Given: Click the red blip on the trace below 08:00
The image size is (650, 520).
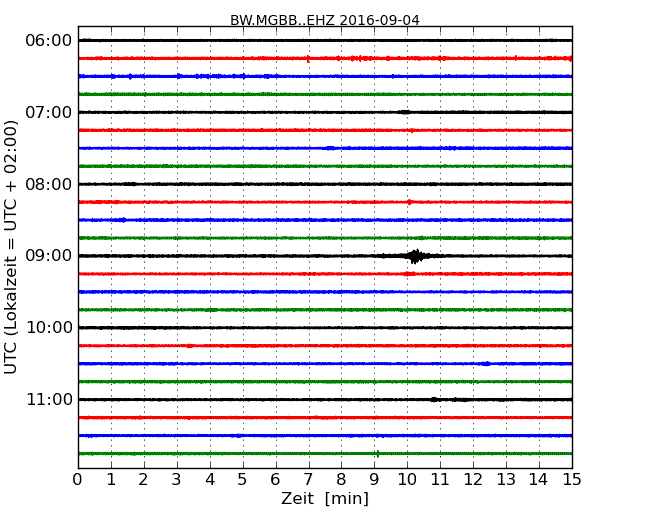Looking at the screenshot, I should [410, 202].
